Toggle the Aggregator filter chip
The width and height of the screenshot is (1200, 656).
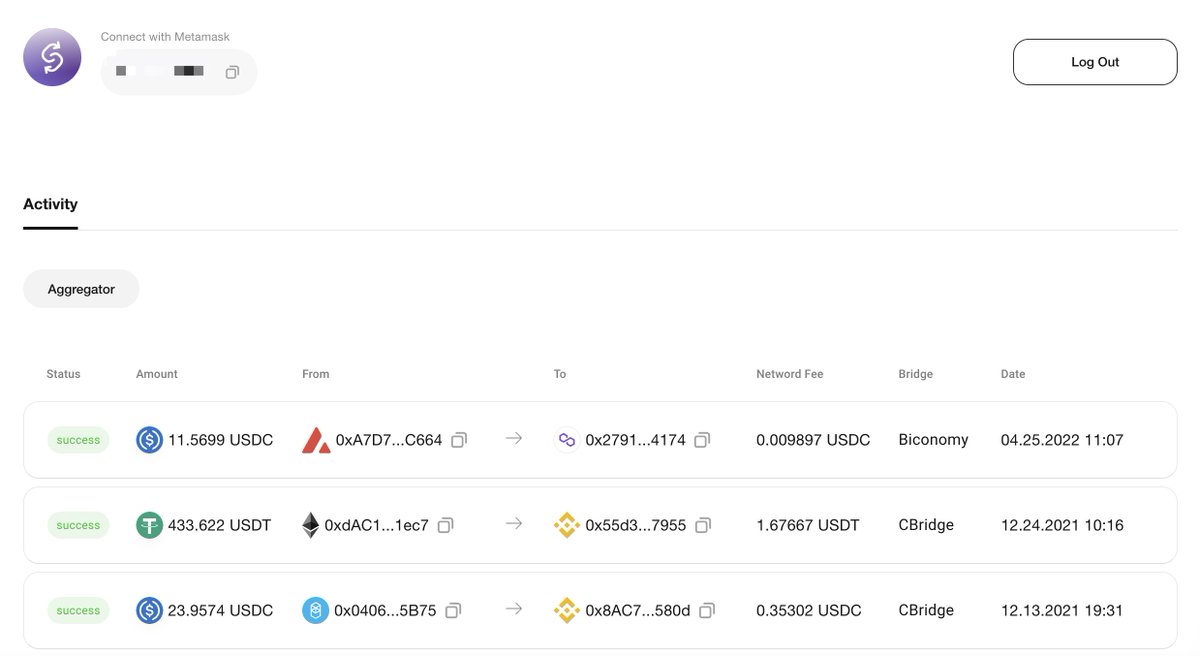81,288
